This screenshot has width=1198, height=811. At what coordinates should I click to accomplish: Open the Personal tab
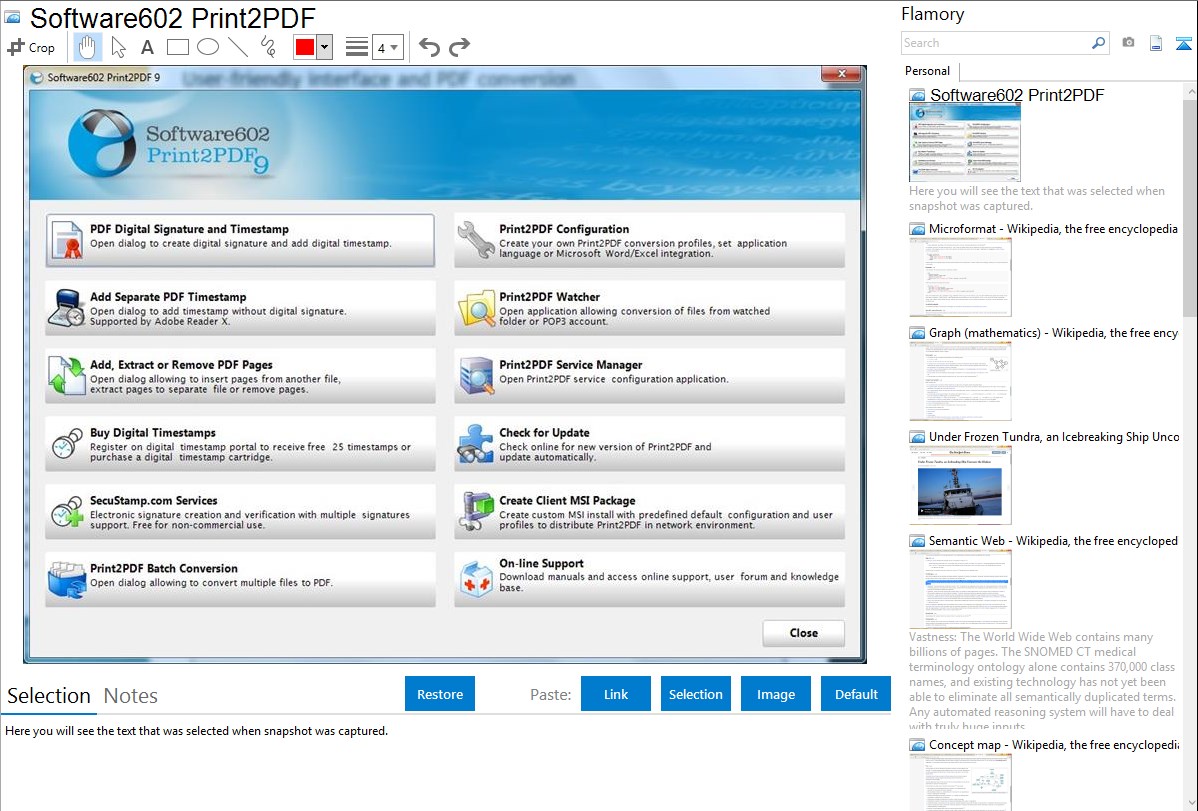coord(928,71)
